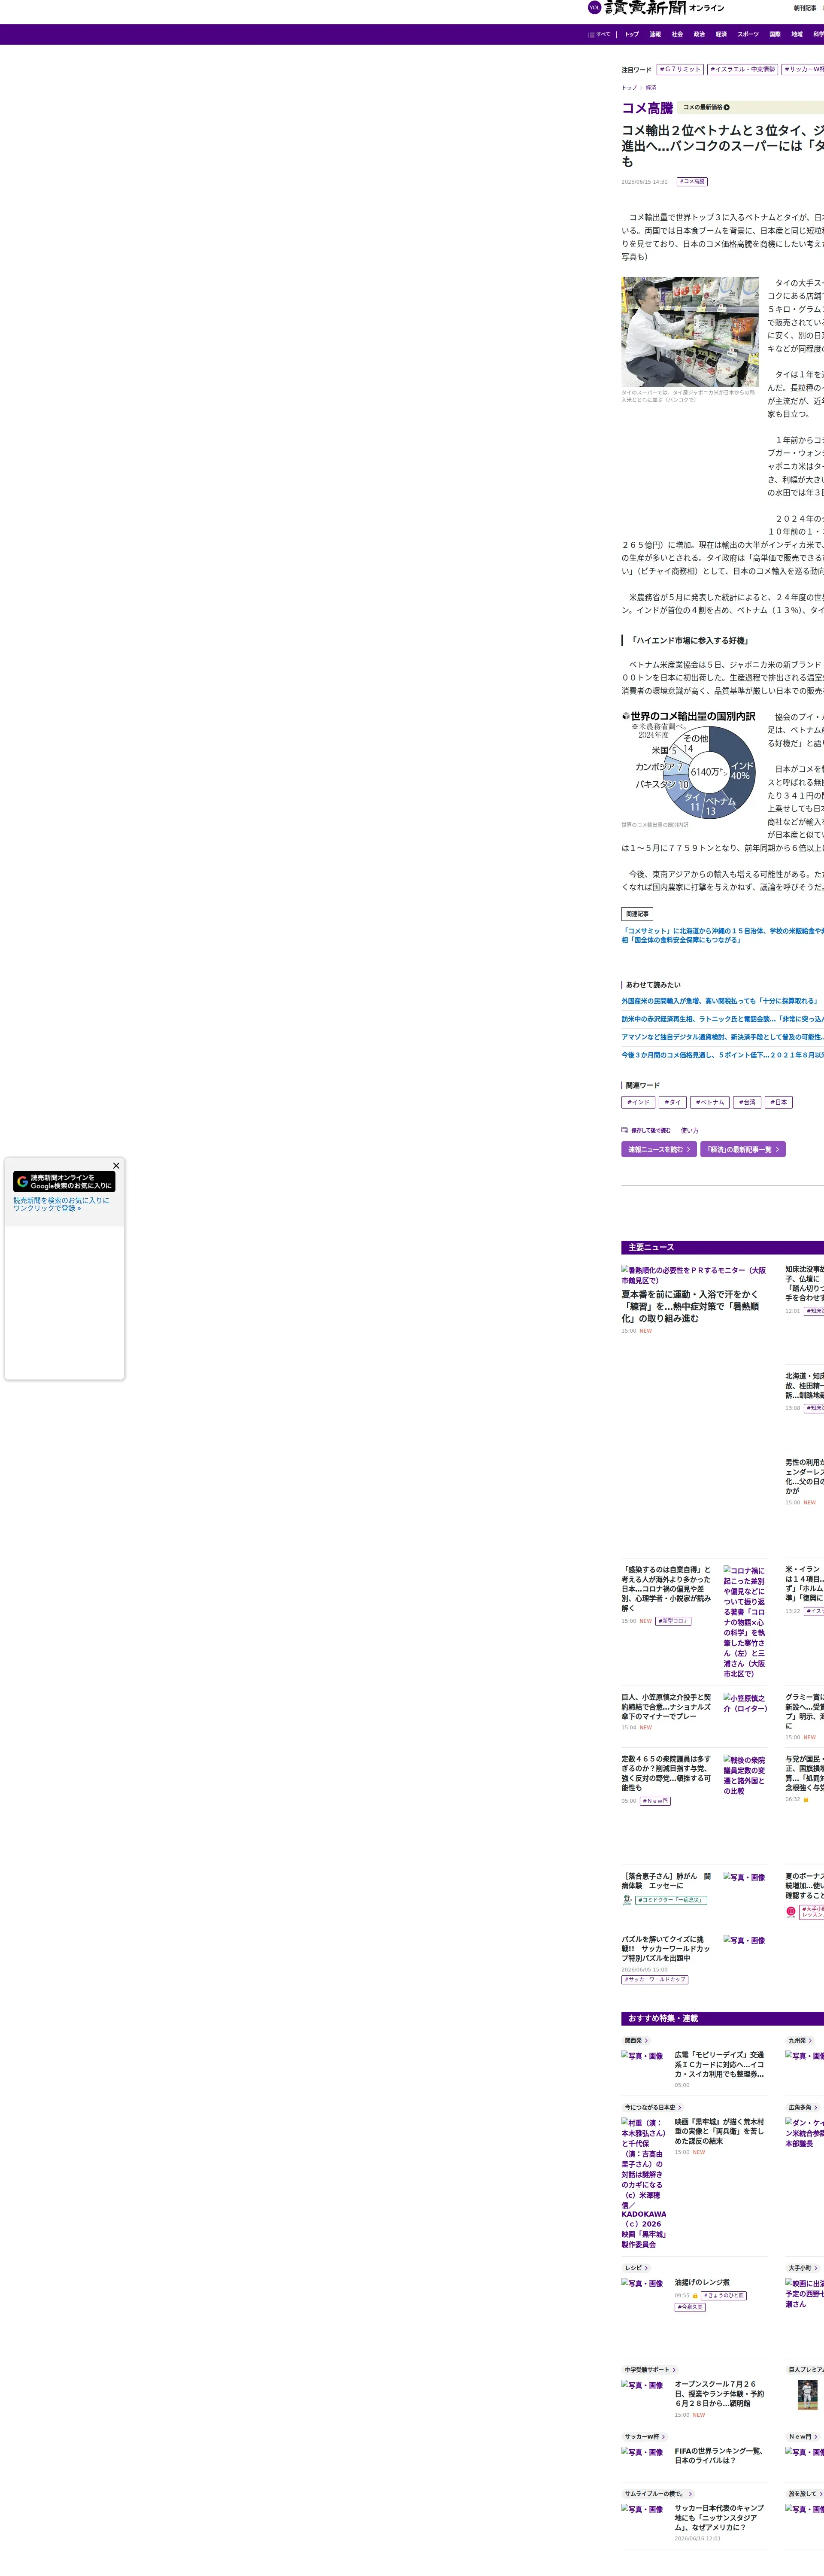Open the 「感染するのは自業自得」 article

pos(666,1589)
